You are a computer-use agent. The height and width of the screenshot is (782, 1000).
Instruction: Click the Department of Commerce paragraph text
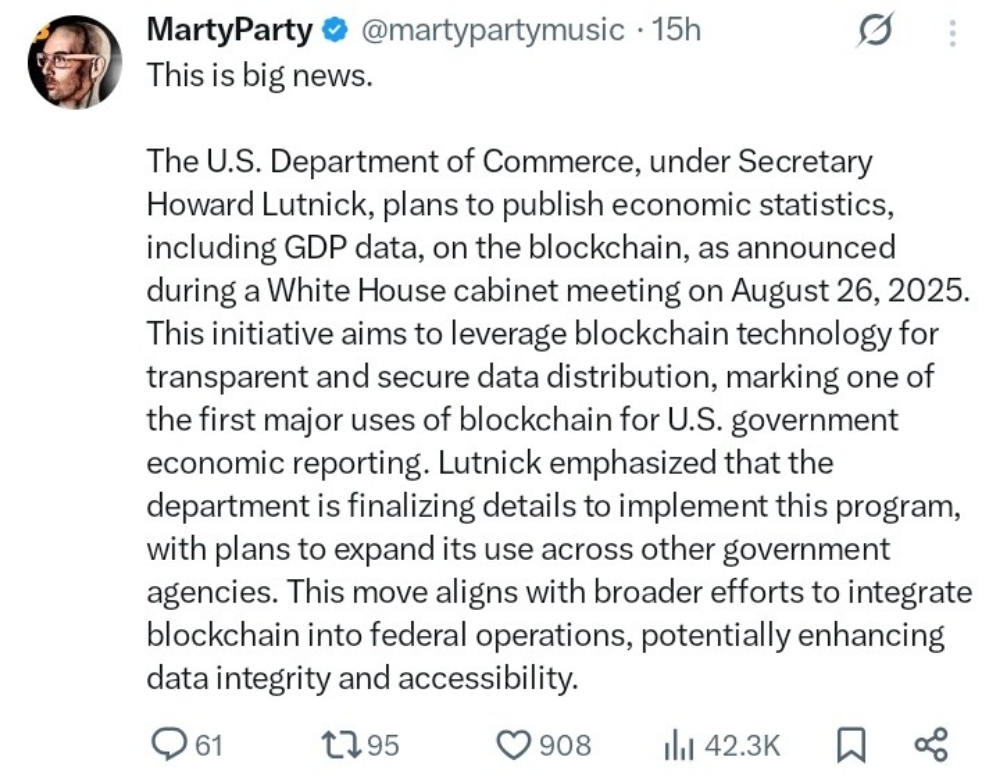tap(559, 419)
